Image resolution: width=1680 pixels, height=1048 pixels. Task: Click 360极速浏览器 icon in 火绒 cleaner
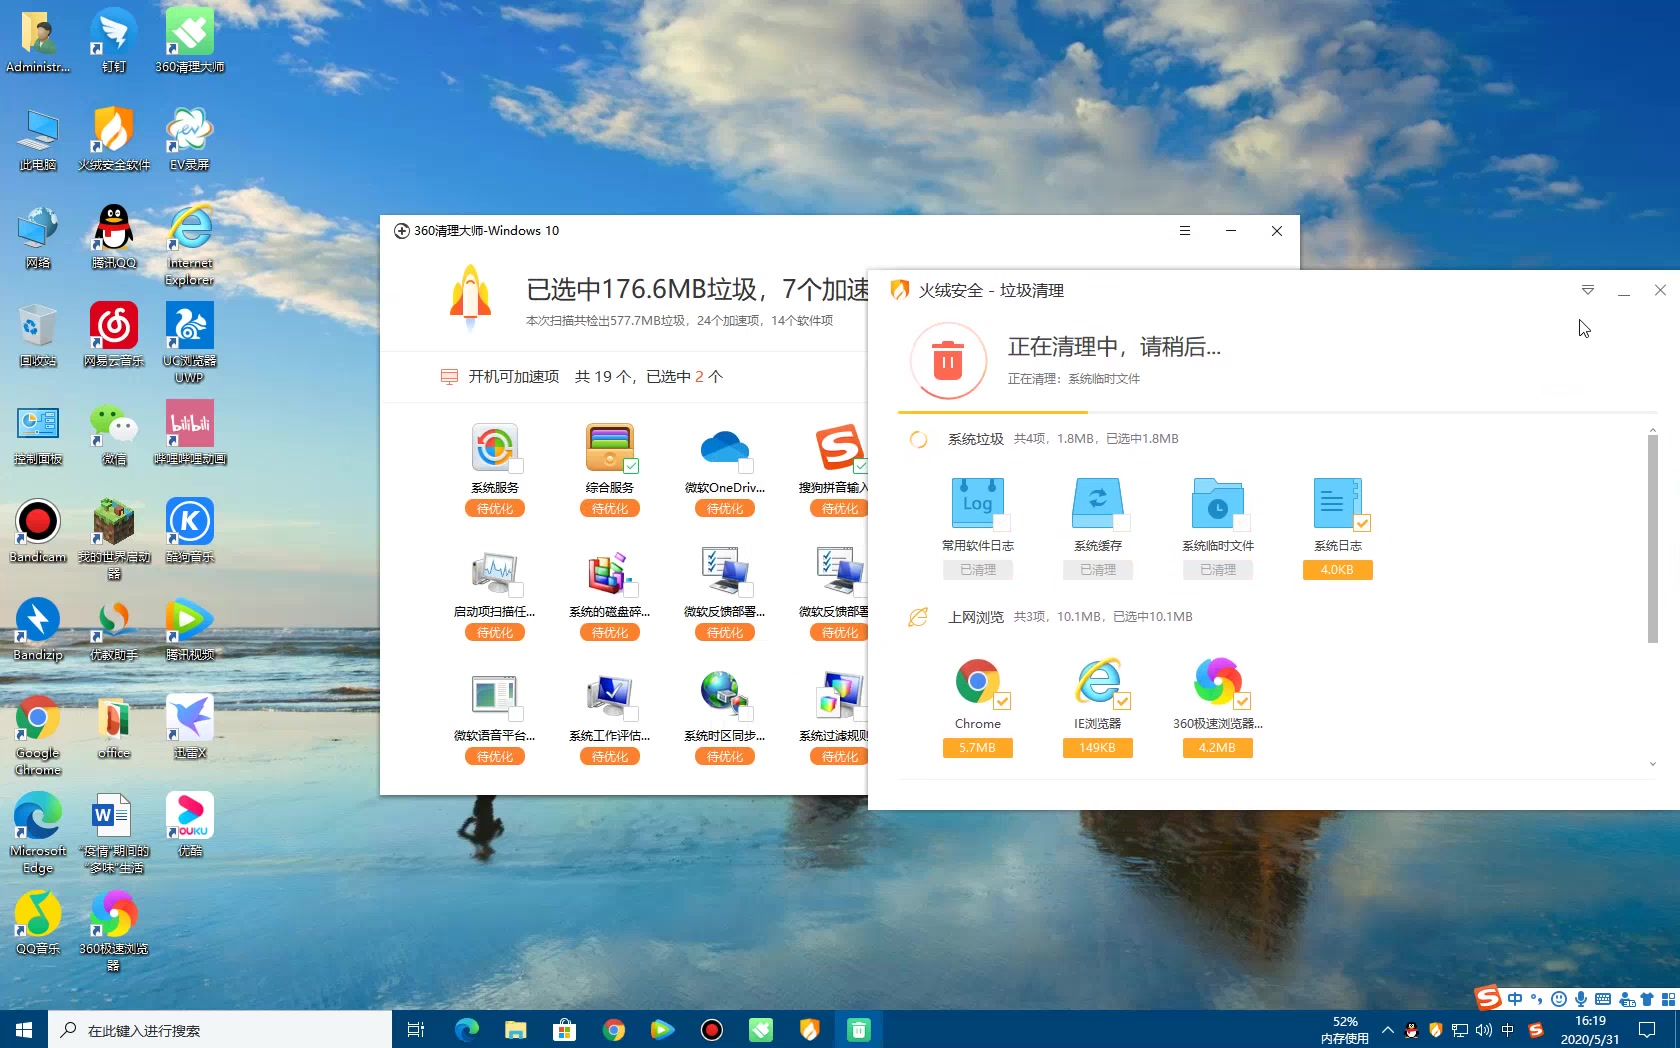pos(1217,682)
